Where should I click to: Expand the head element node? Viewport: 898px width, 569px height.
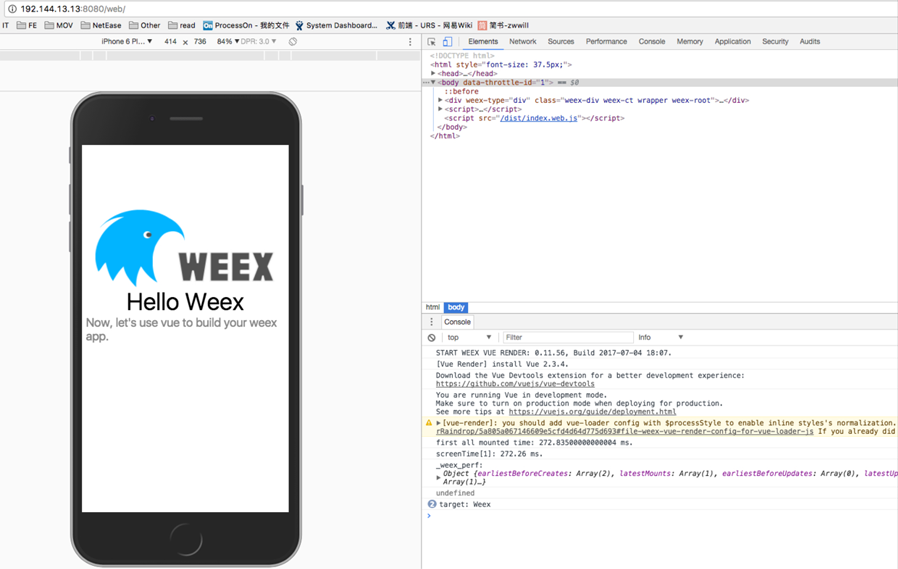(433, 73)
